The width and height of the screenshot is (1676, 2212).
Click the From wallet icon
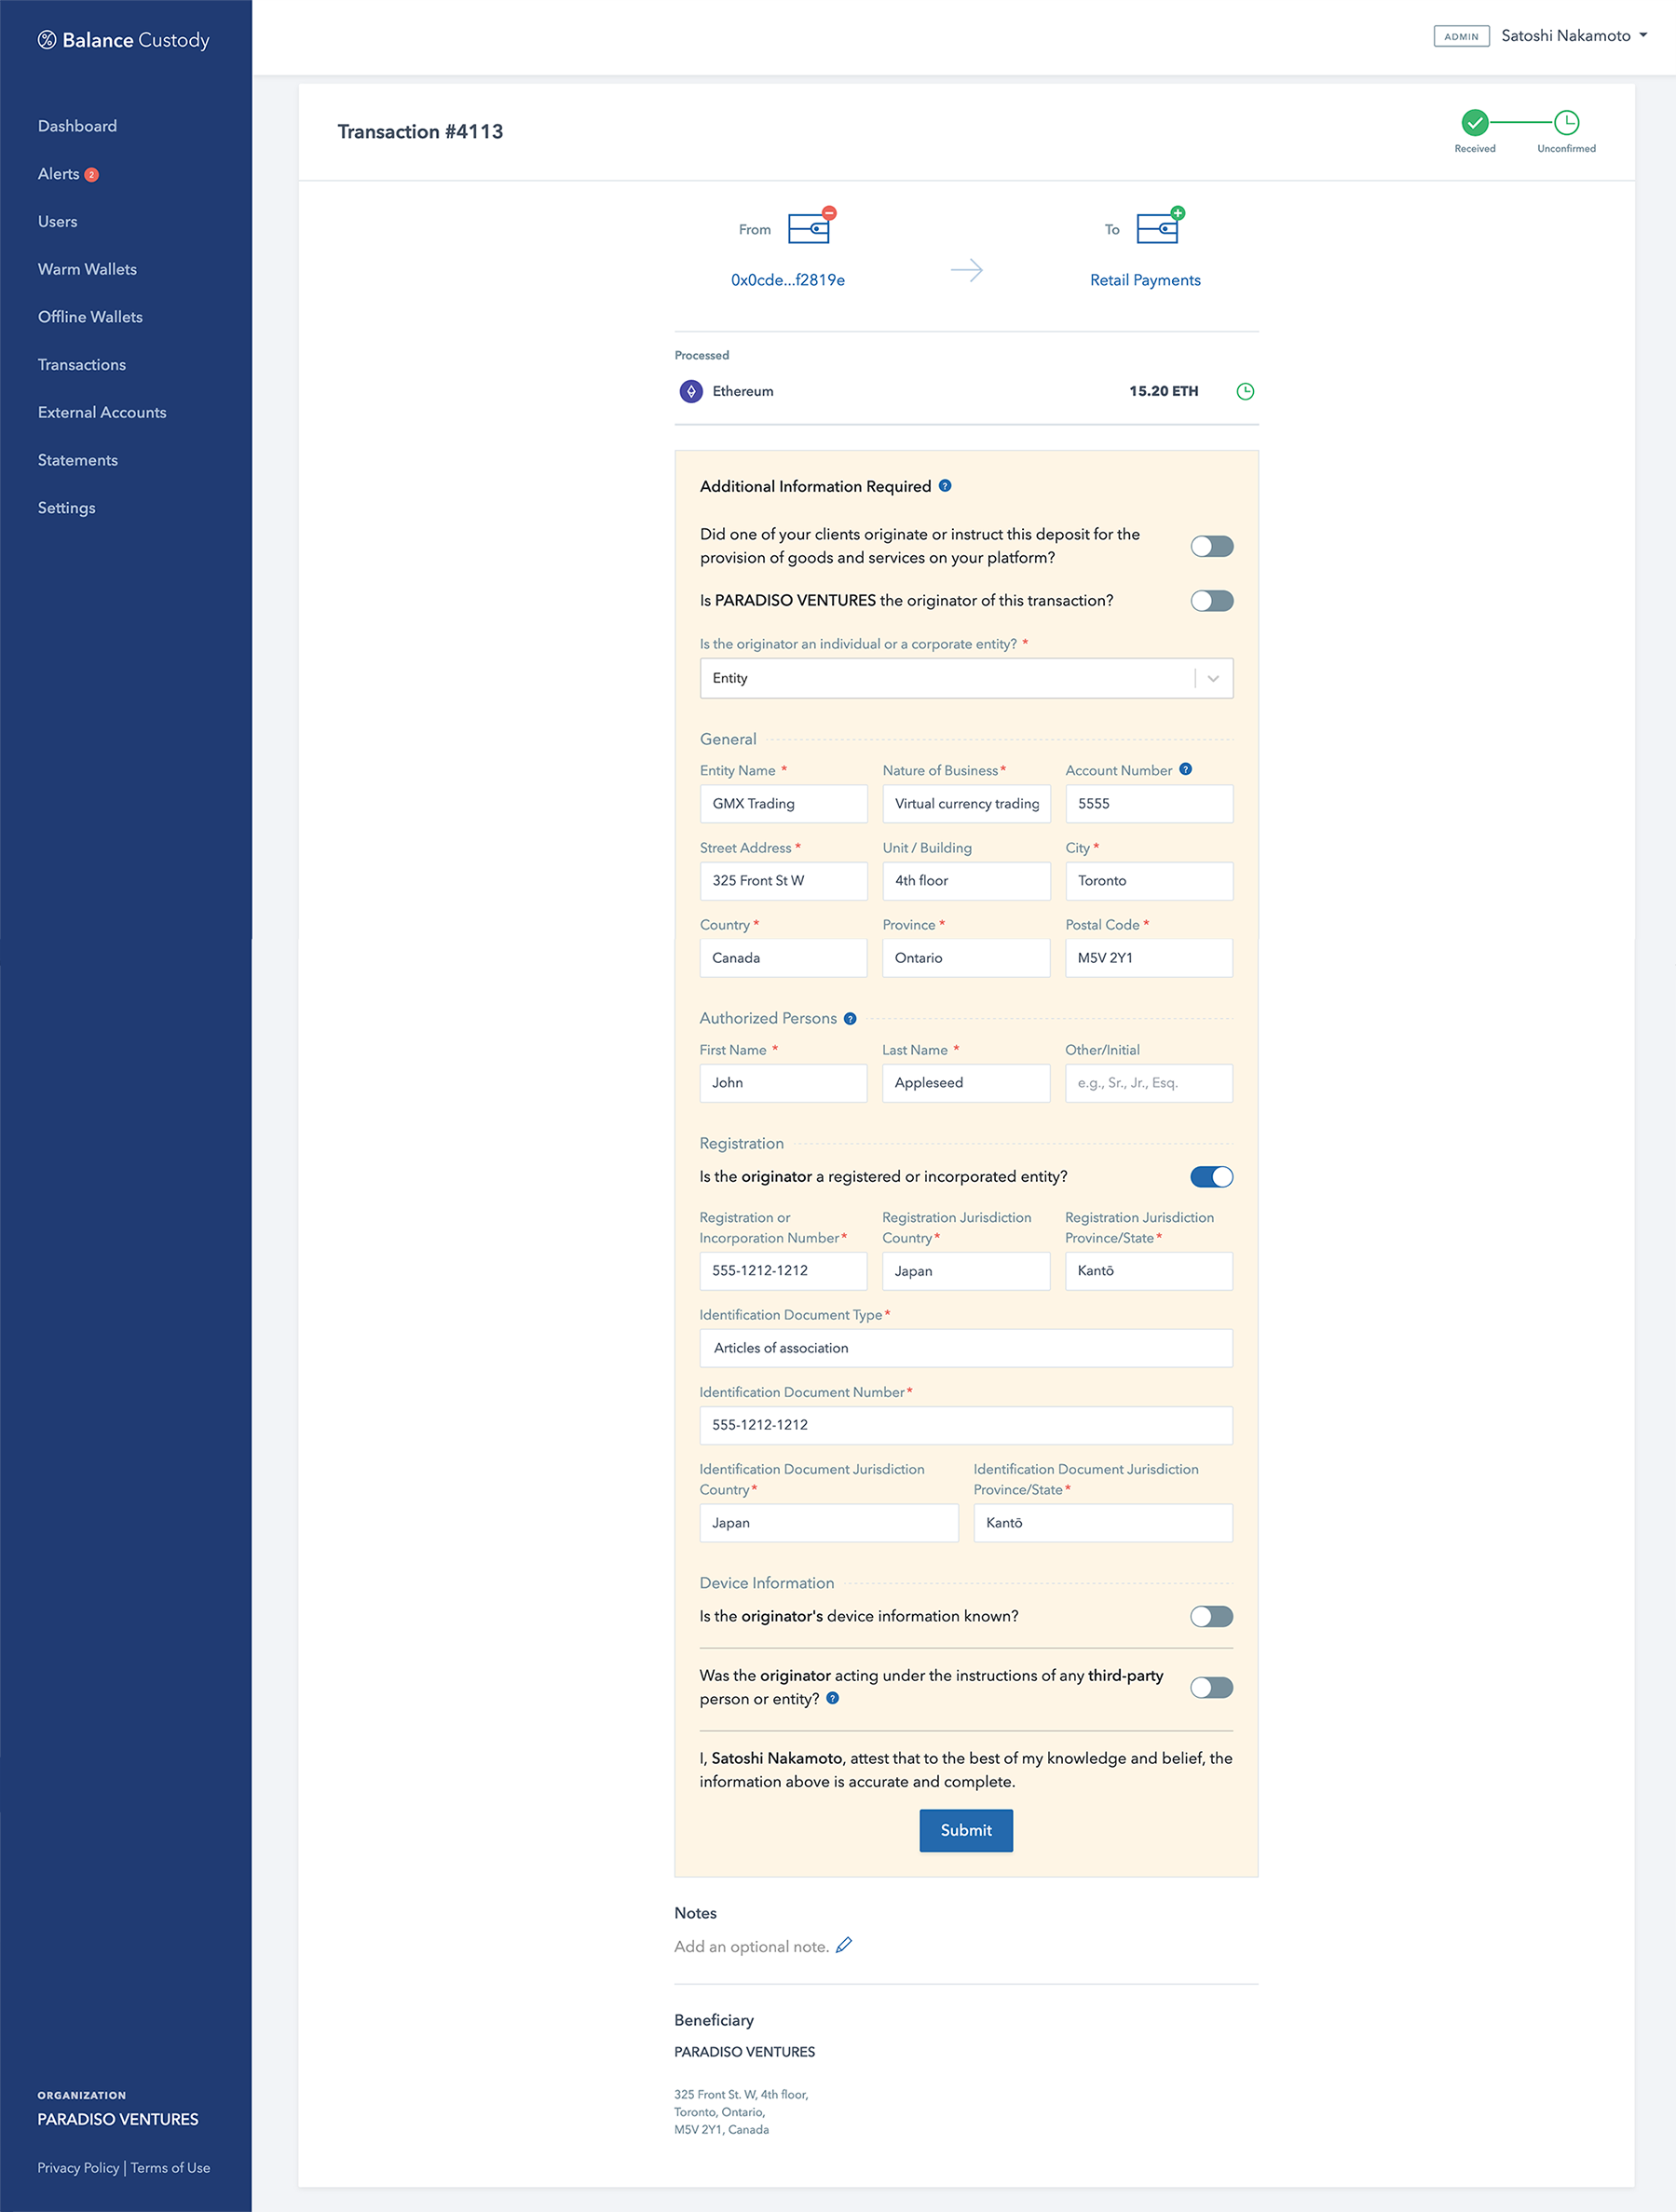[810, 228]
